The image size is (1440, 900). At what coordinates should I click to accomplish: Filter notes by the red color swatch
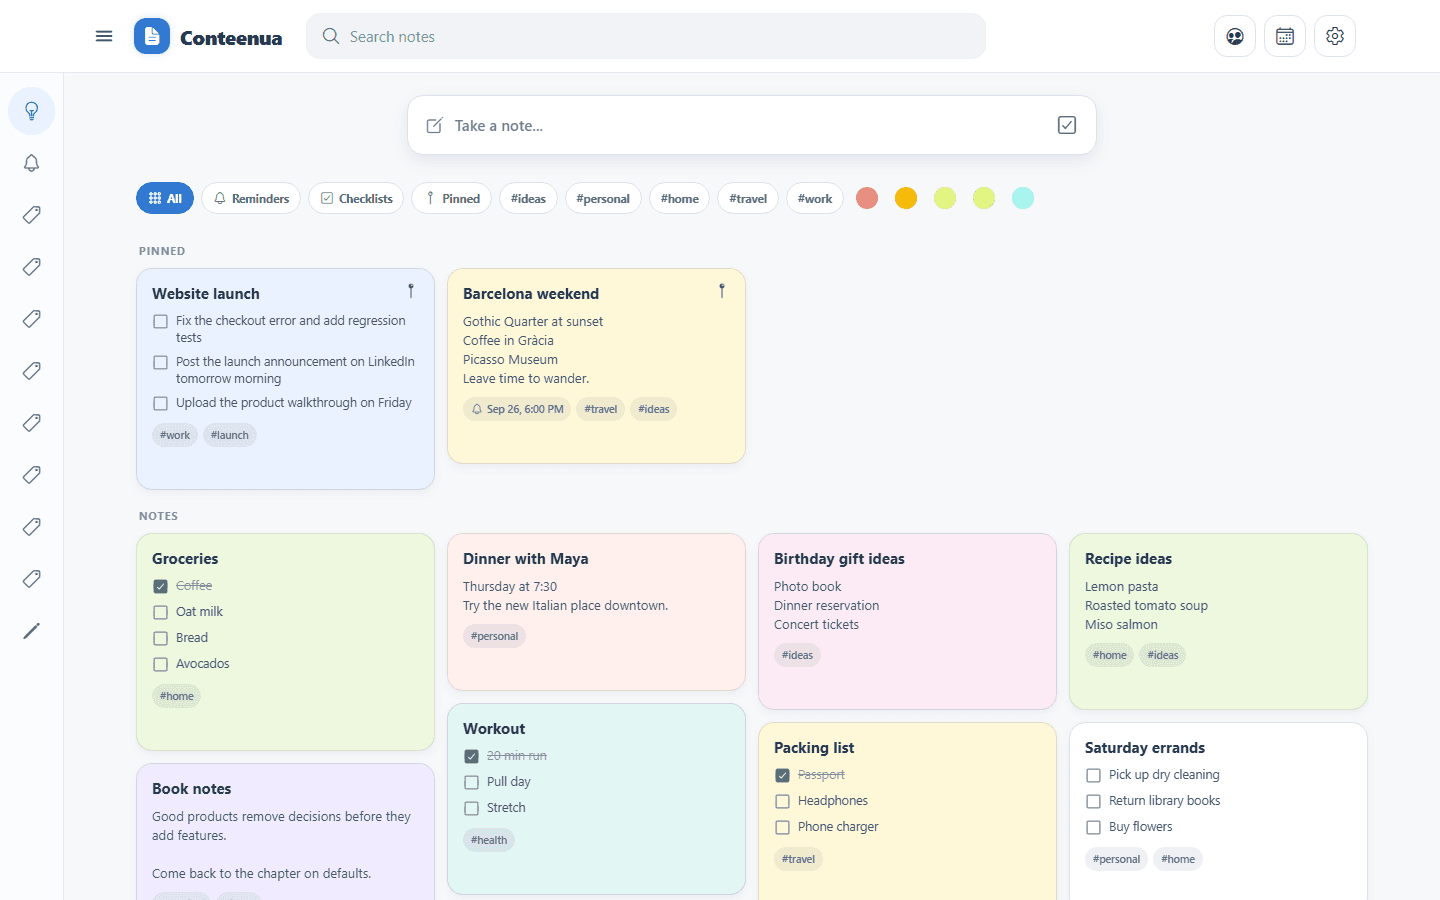pos(867,198)
